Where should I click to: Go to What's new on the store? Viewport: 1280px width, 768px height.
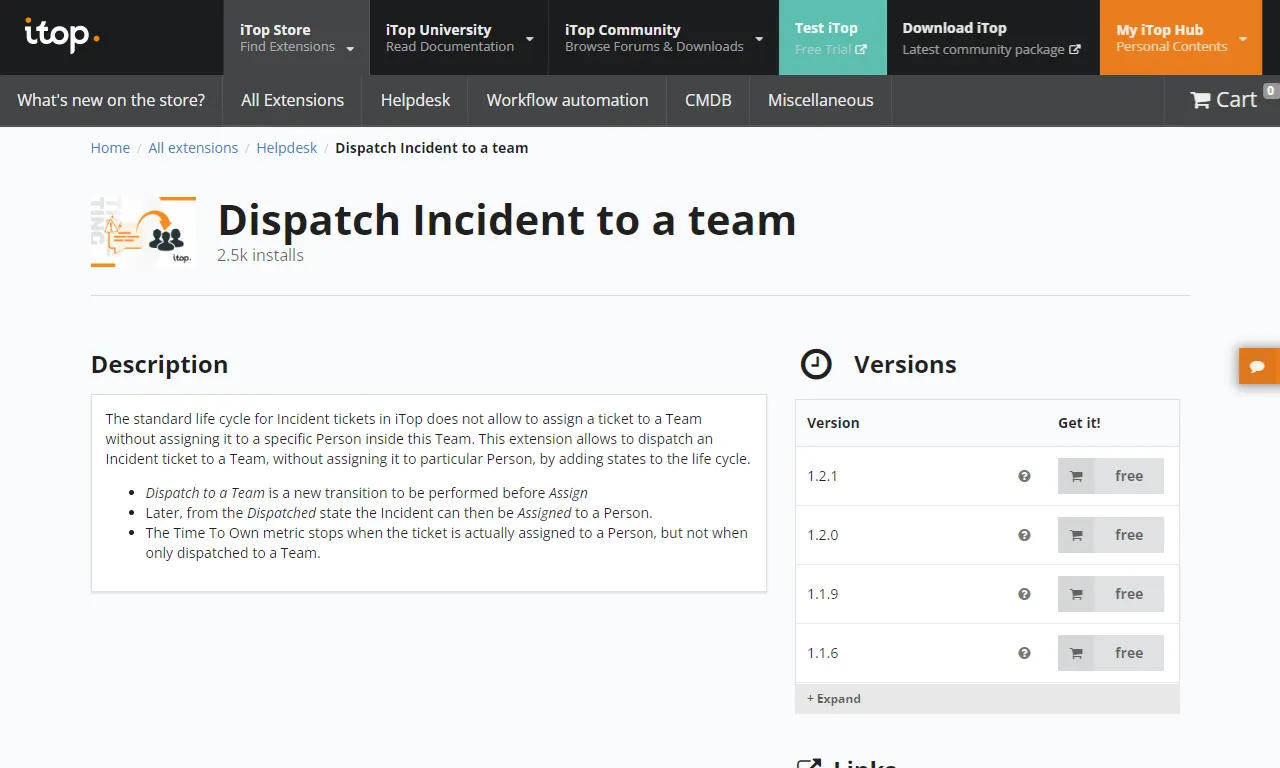pos(111,100)
